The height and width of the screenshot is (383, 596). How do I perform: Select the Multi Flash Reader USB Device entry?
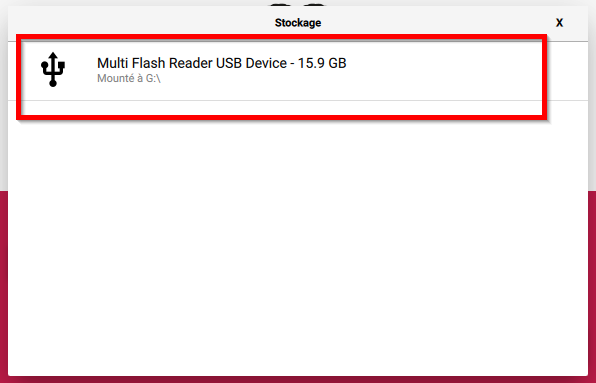[298, 71]
